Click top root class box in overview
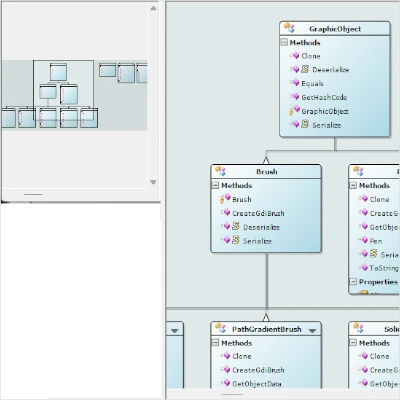This screenshot has height=400, width=400. click(58, 72)
